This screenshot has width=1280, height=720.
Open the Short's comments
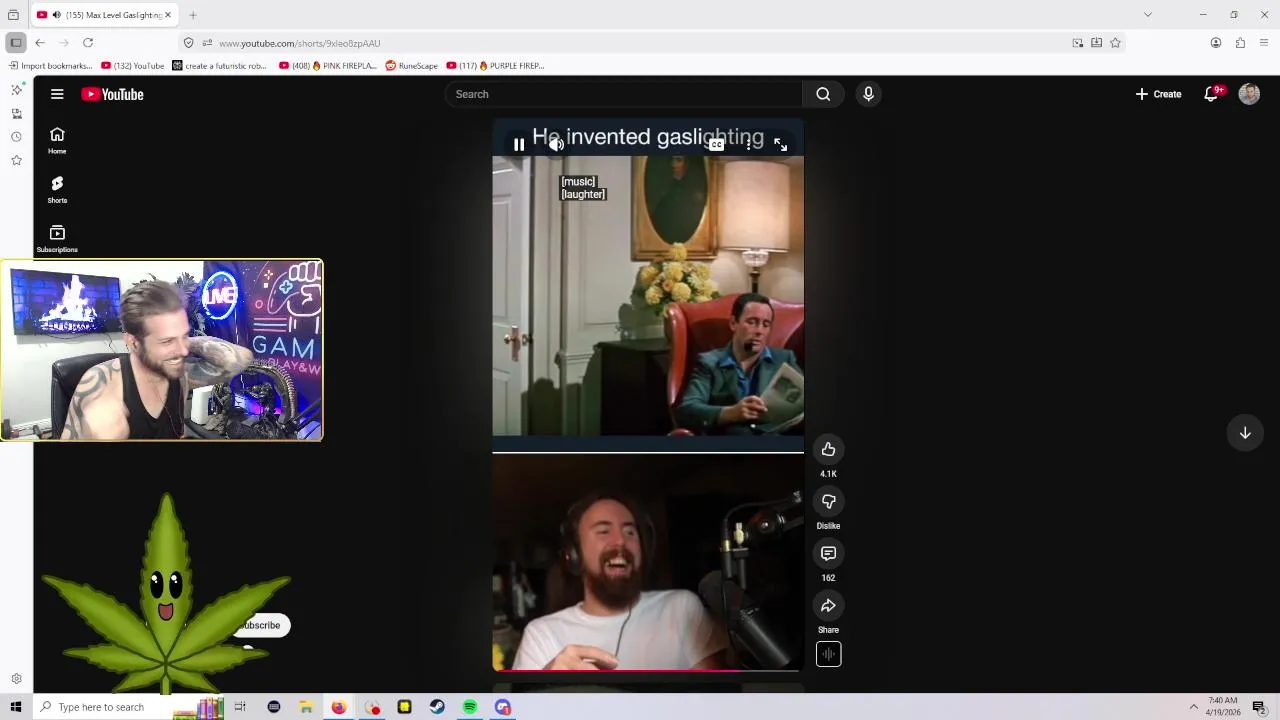[x=828, y=553]
